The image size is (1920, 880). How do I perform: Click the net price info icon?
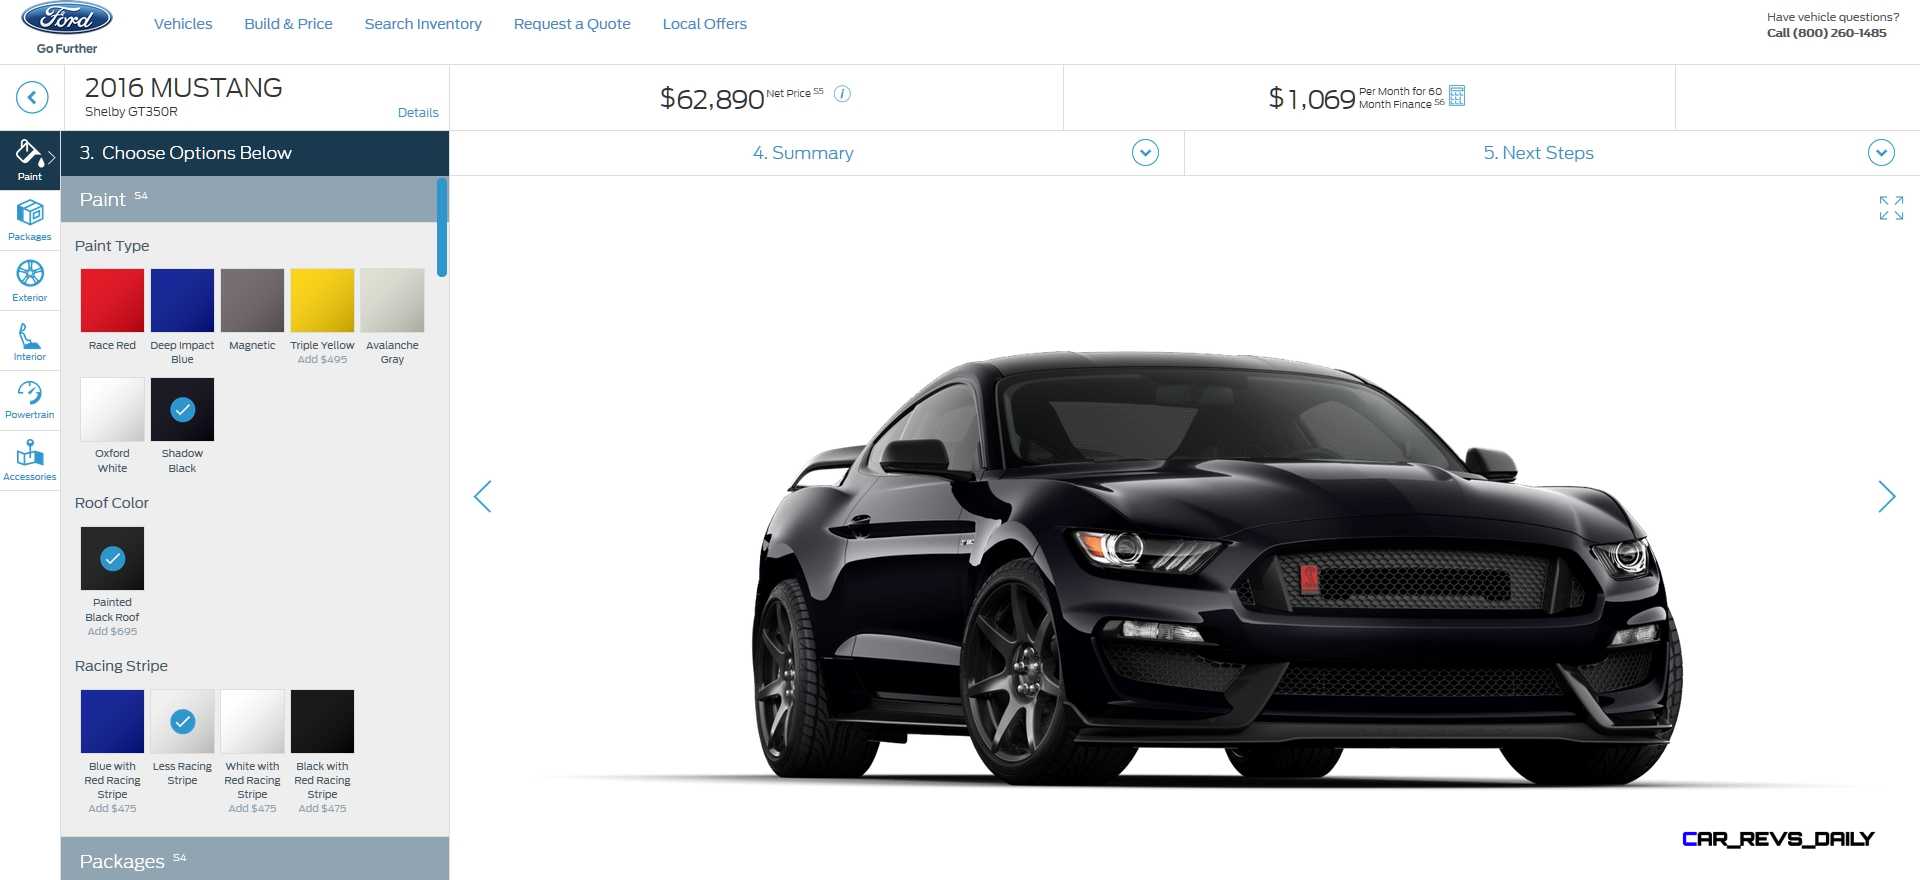[x=842, y=94]
